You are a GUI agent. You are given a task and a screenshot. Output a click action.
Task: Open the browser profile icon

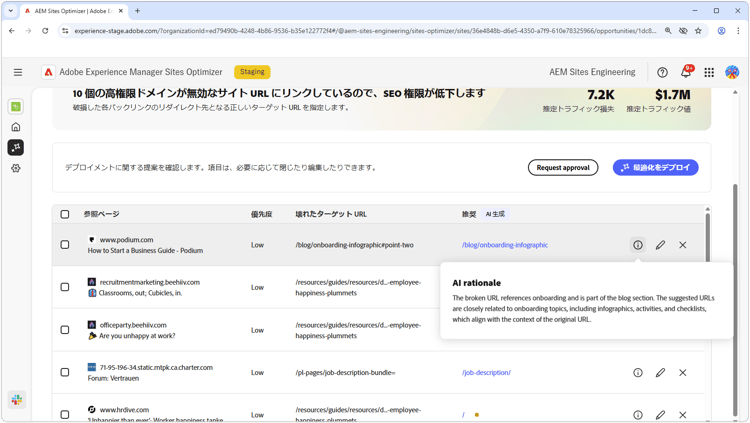[x=721, y=31]
